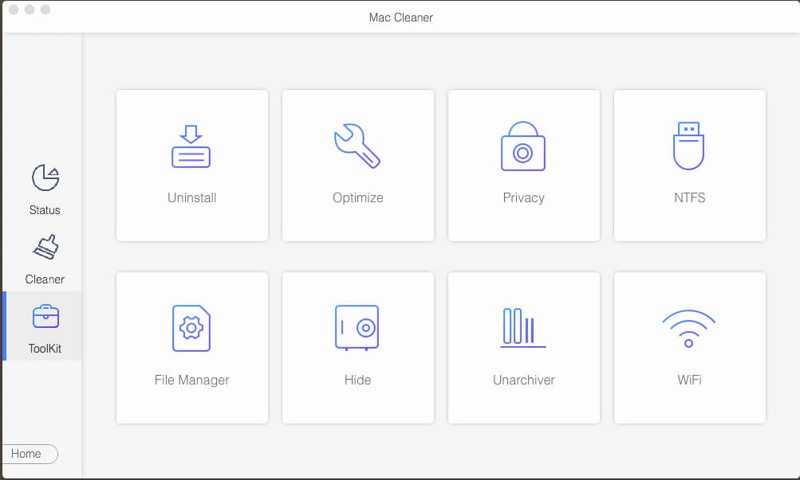Minimize the Mac Cleaner window

pyautogui.click(x=30, y=10)
